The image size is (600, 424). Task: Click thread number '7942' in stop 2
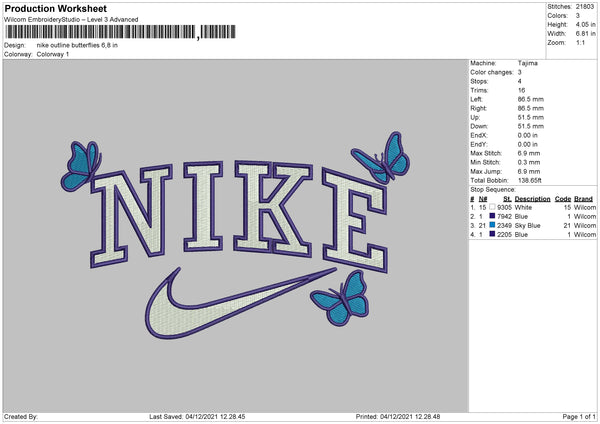click(x=504, y=216)
